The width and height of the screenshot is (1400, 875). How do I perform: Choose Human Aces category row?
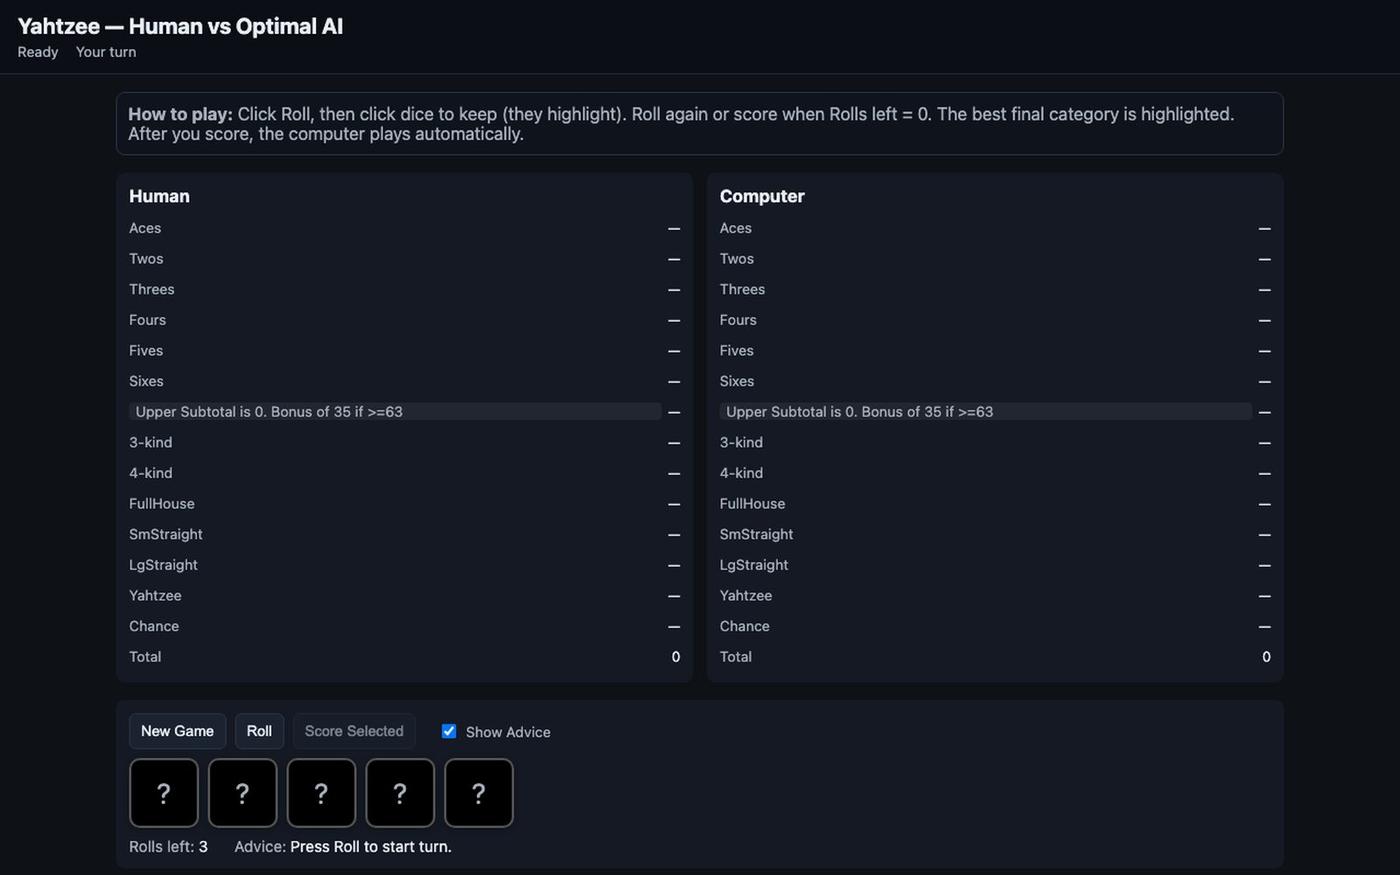pos(404,228)
